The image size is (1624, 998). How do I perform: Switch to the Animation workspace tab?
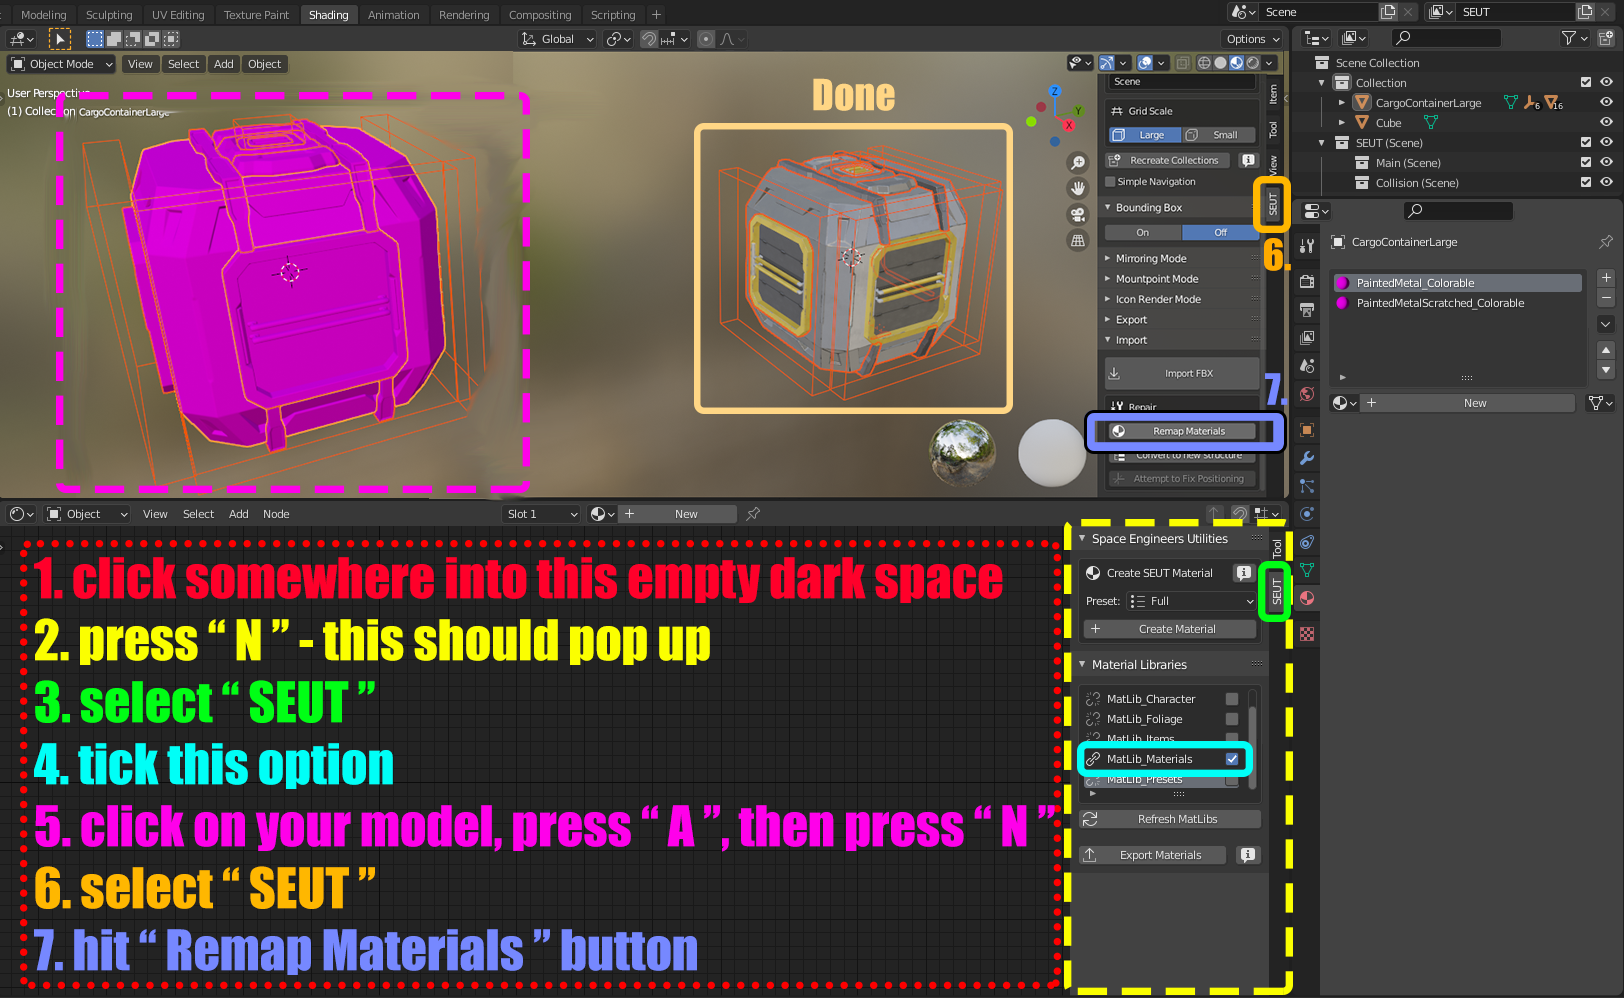point(394,15)
